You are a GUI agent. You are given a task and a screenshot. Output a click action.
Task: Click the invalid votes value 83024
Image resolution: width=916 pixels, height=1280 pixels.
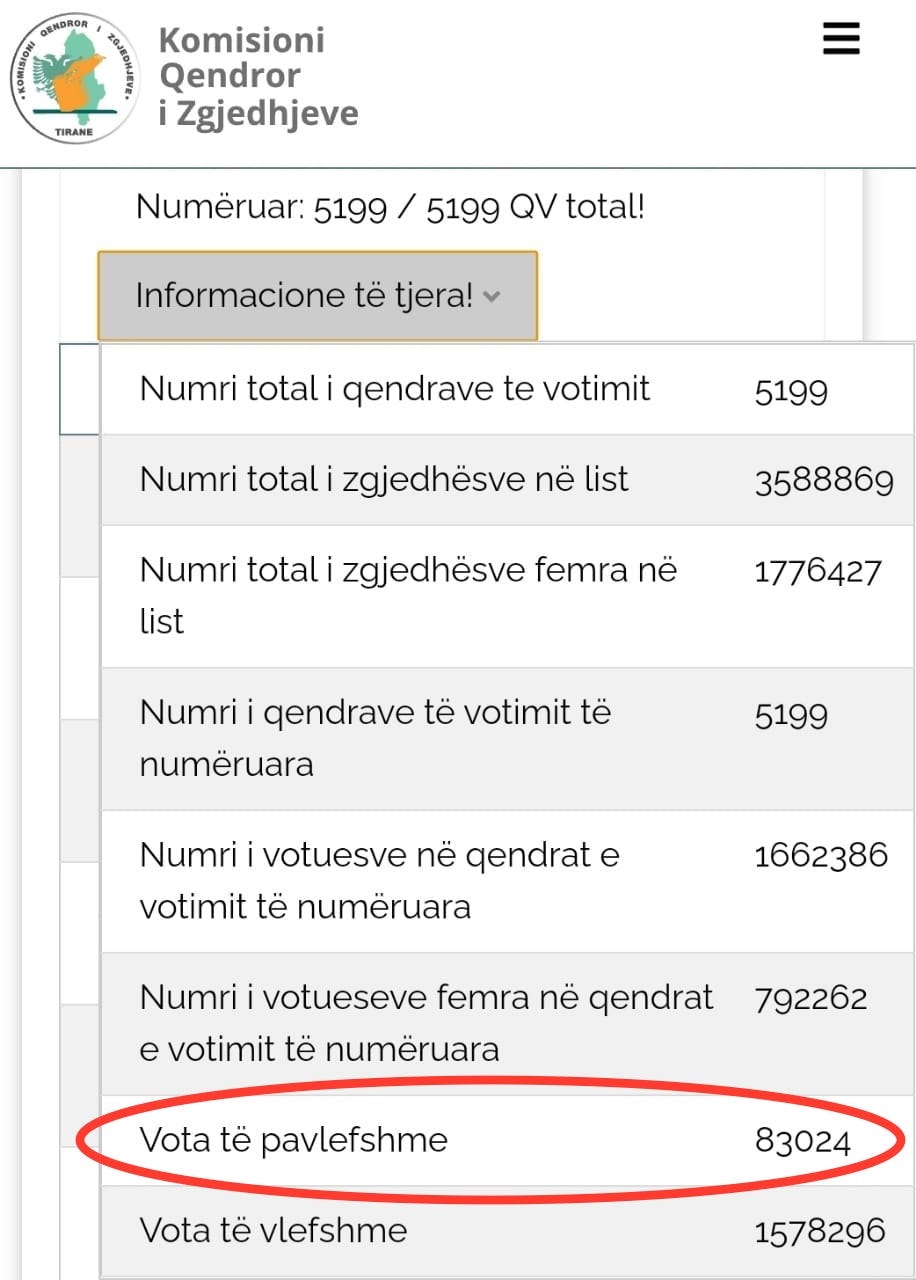[803, 1141]
